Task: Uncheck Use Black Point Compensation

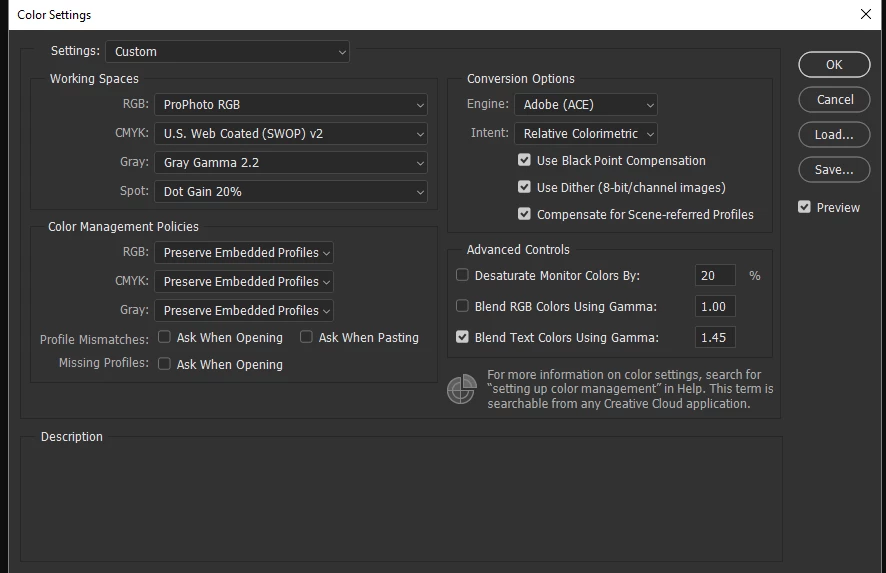Action: click(x=524, y=160)
